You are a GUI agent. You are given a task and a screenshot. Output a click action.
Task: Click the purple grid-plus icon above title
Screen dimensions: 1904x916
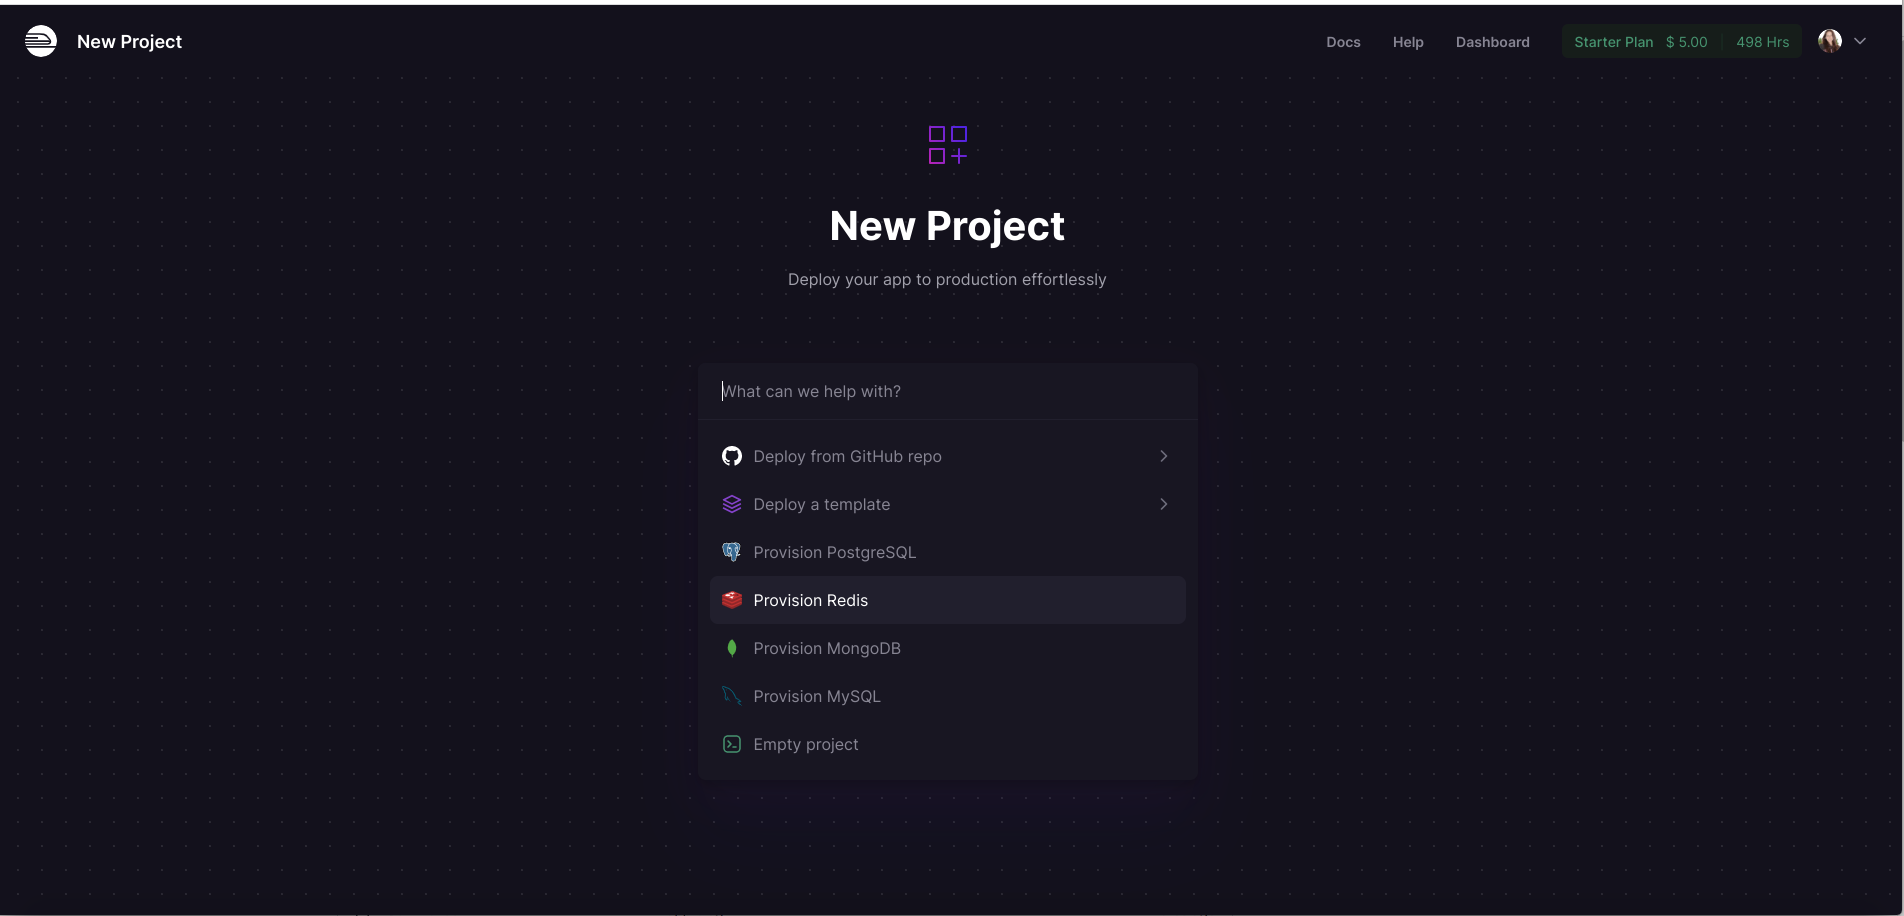click(x=948, y=145)
